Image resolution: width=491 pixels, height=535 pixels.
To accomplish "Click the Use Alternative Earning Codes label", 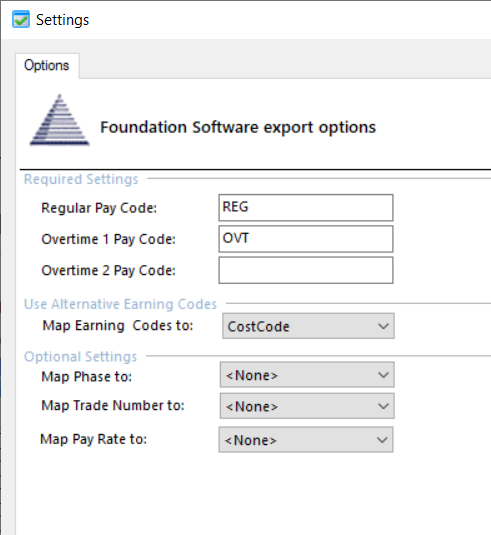I will (x=120, y=304).
